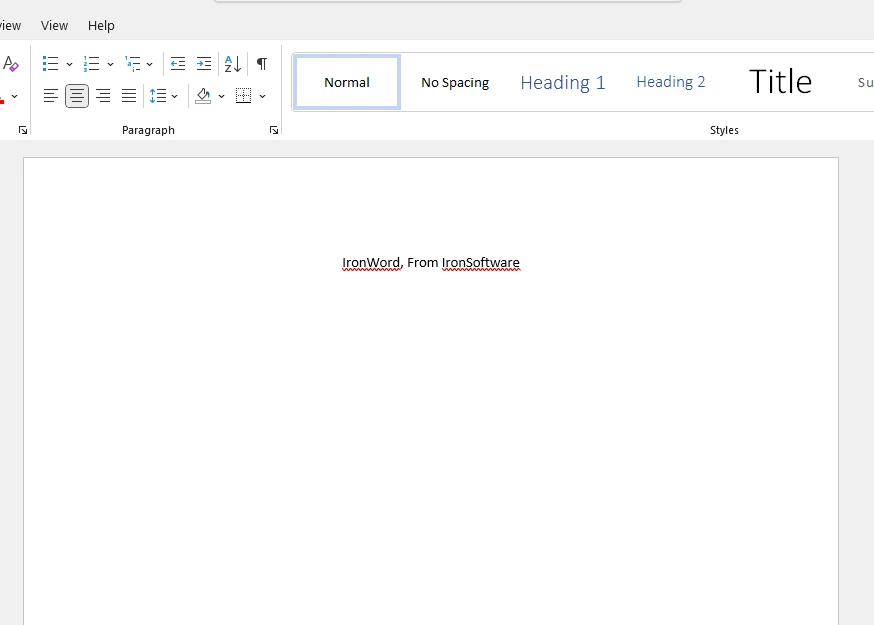Open the View tab
Screen dimensions: 874x625
[54, 25]
